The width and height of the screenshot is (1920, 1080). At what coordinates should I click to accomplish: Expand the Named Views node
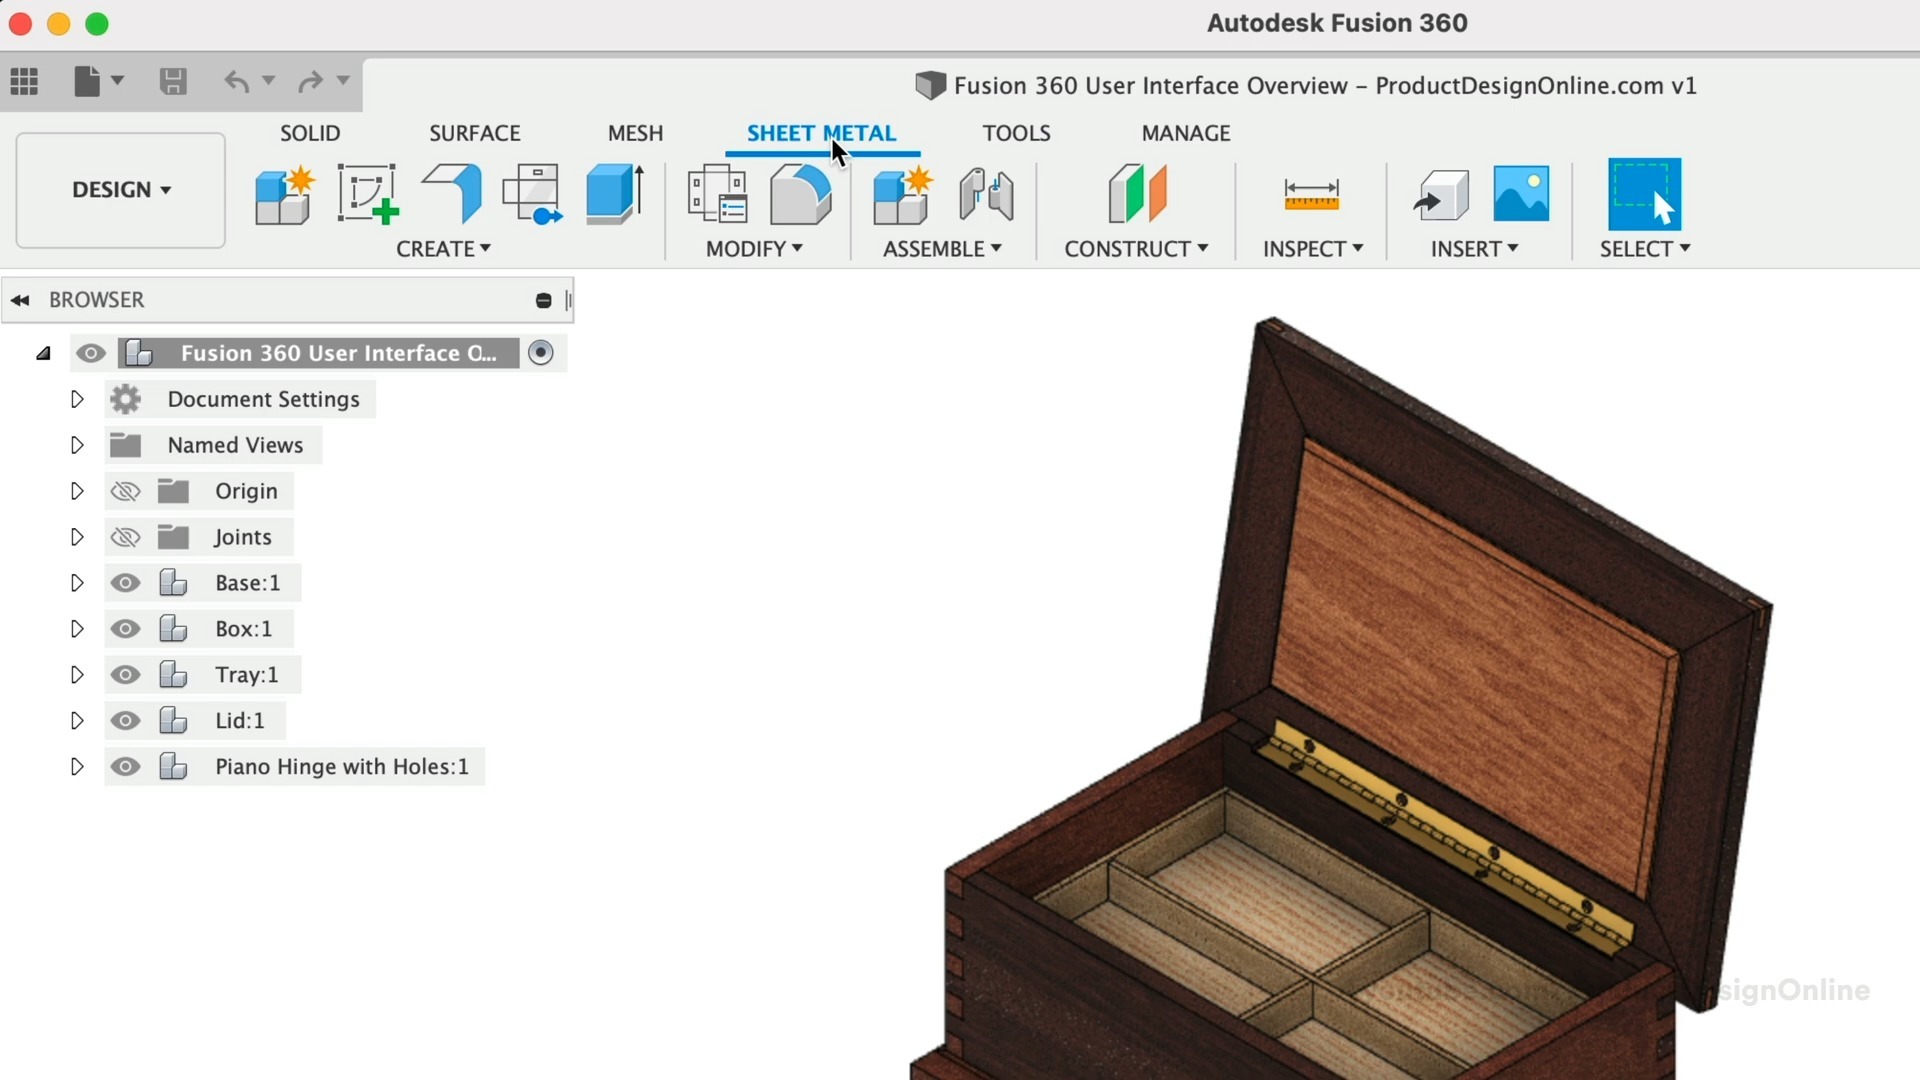point(76,445)
